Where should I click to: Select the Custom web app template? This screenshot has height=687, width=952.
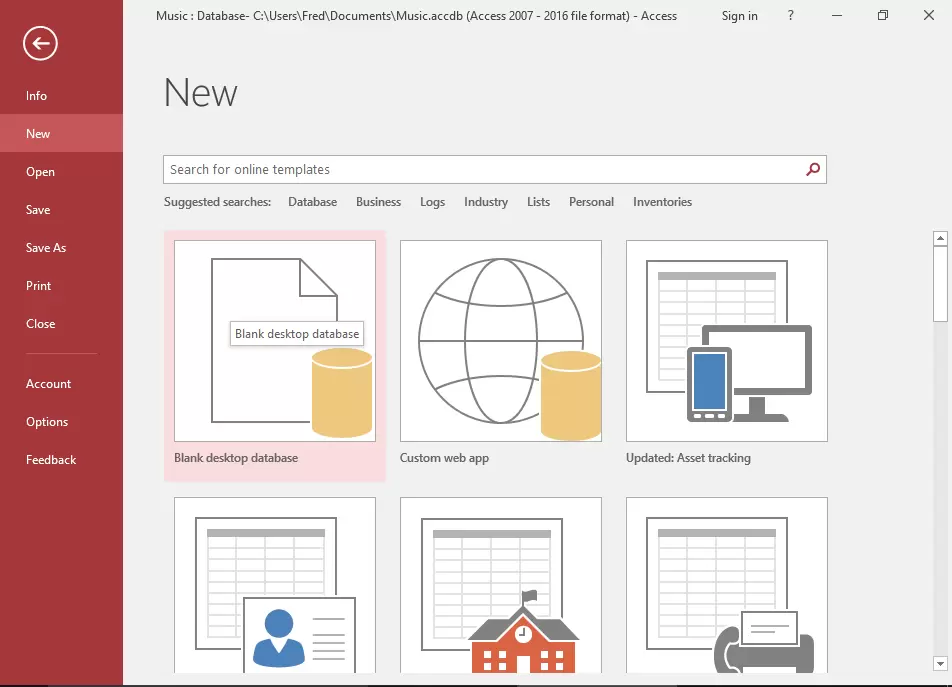coord(500,341)
